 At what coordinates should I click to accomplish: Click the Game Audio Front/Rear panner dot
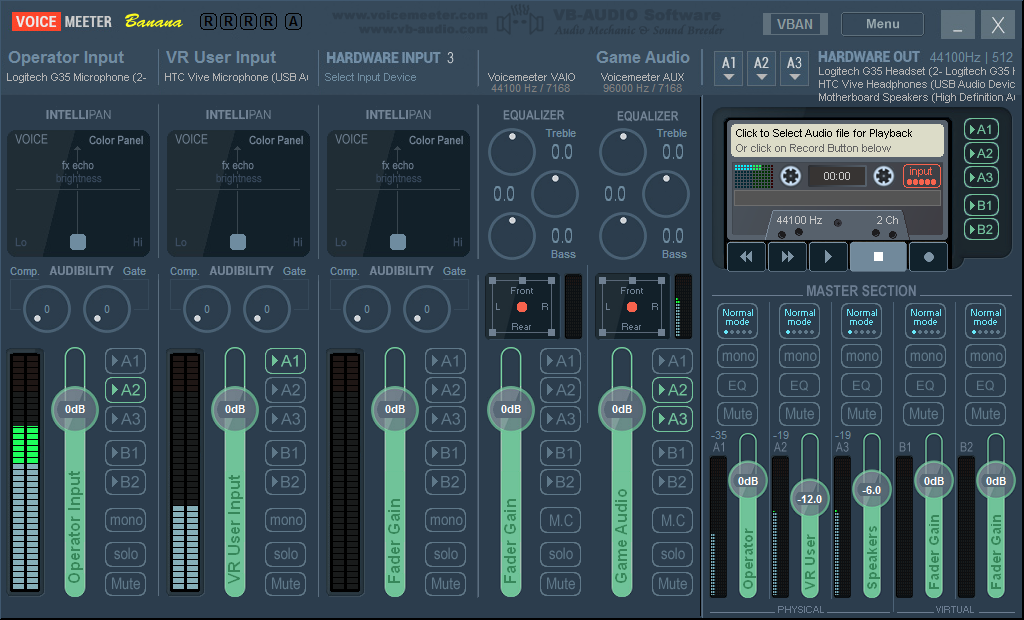632,307
